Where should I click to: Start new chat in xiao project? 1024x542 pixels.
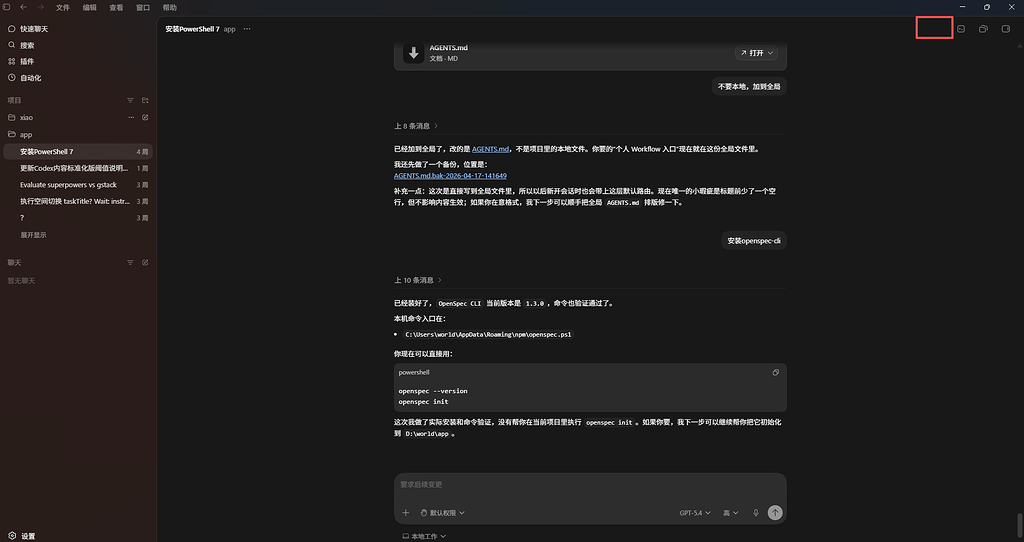[145, 118]
